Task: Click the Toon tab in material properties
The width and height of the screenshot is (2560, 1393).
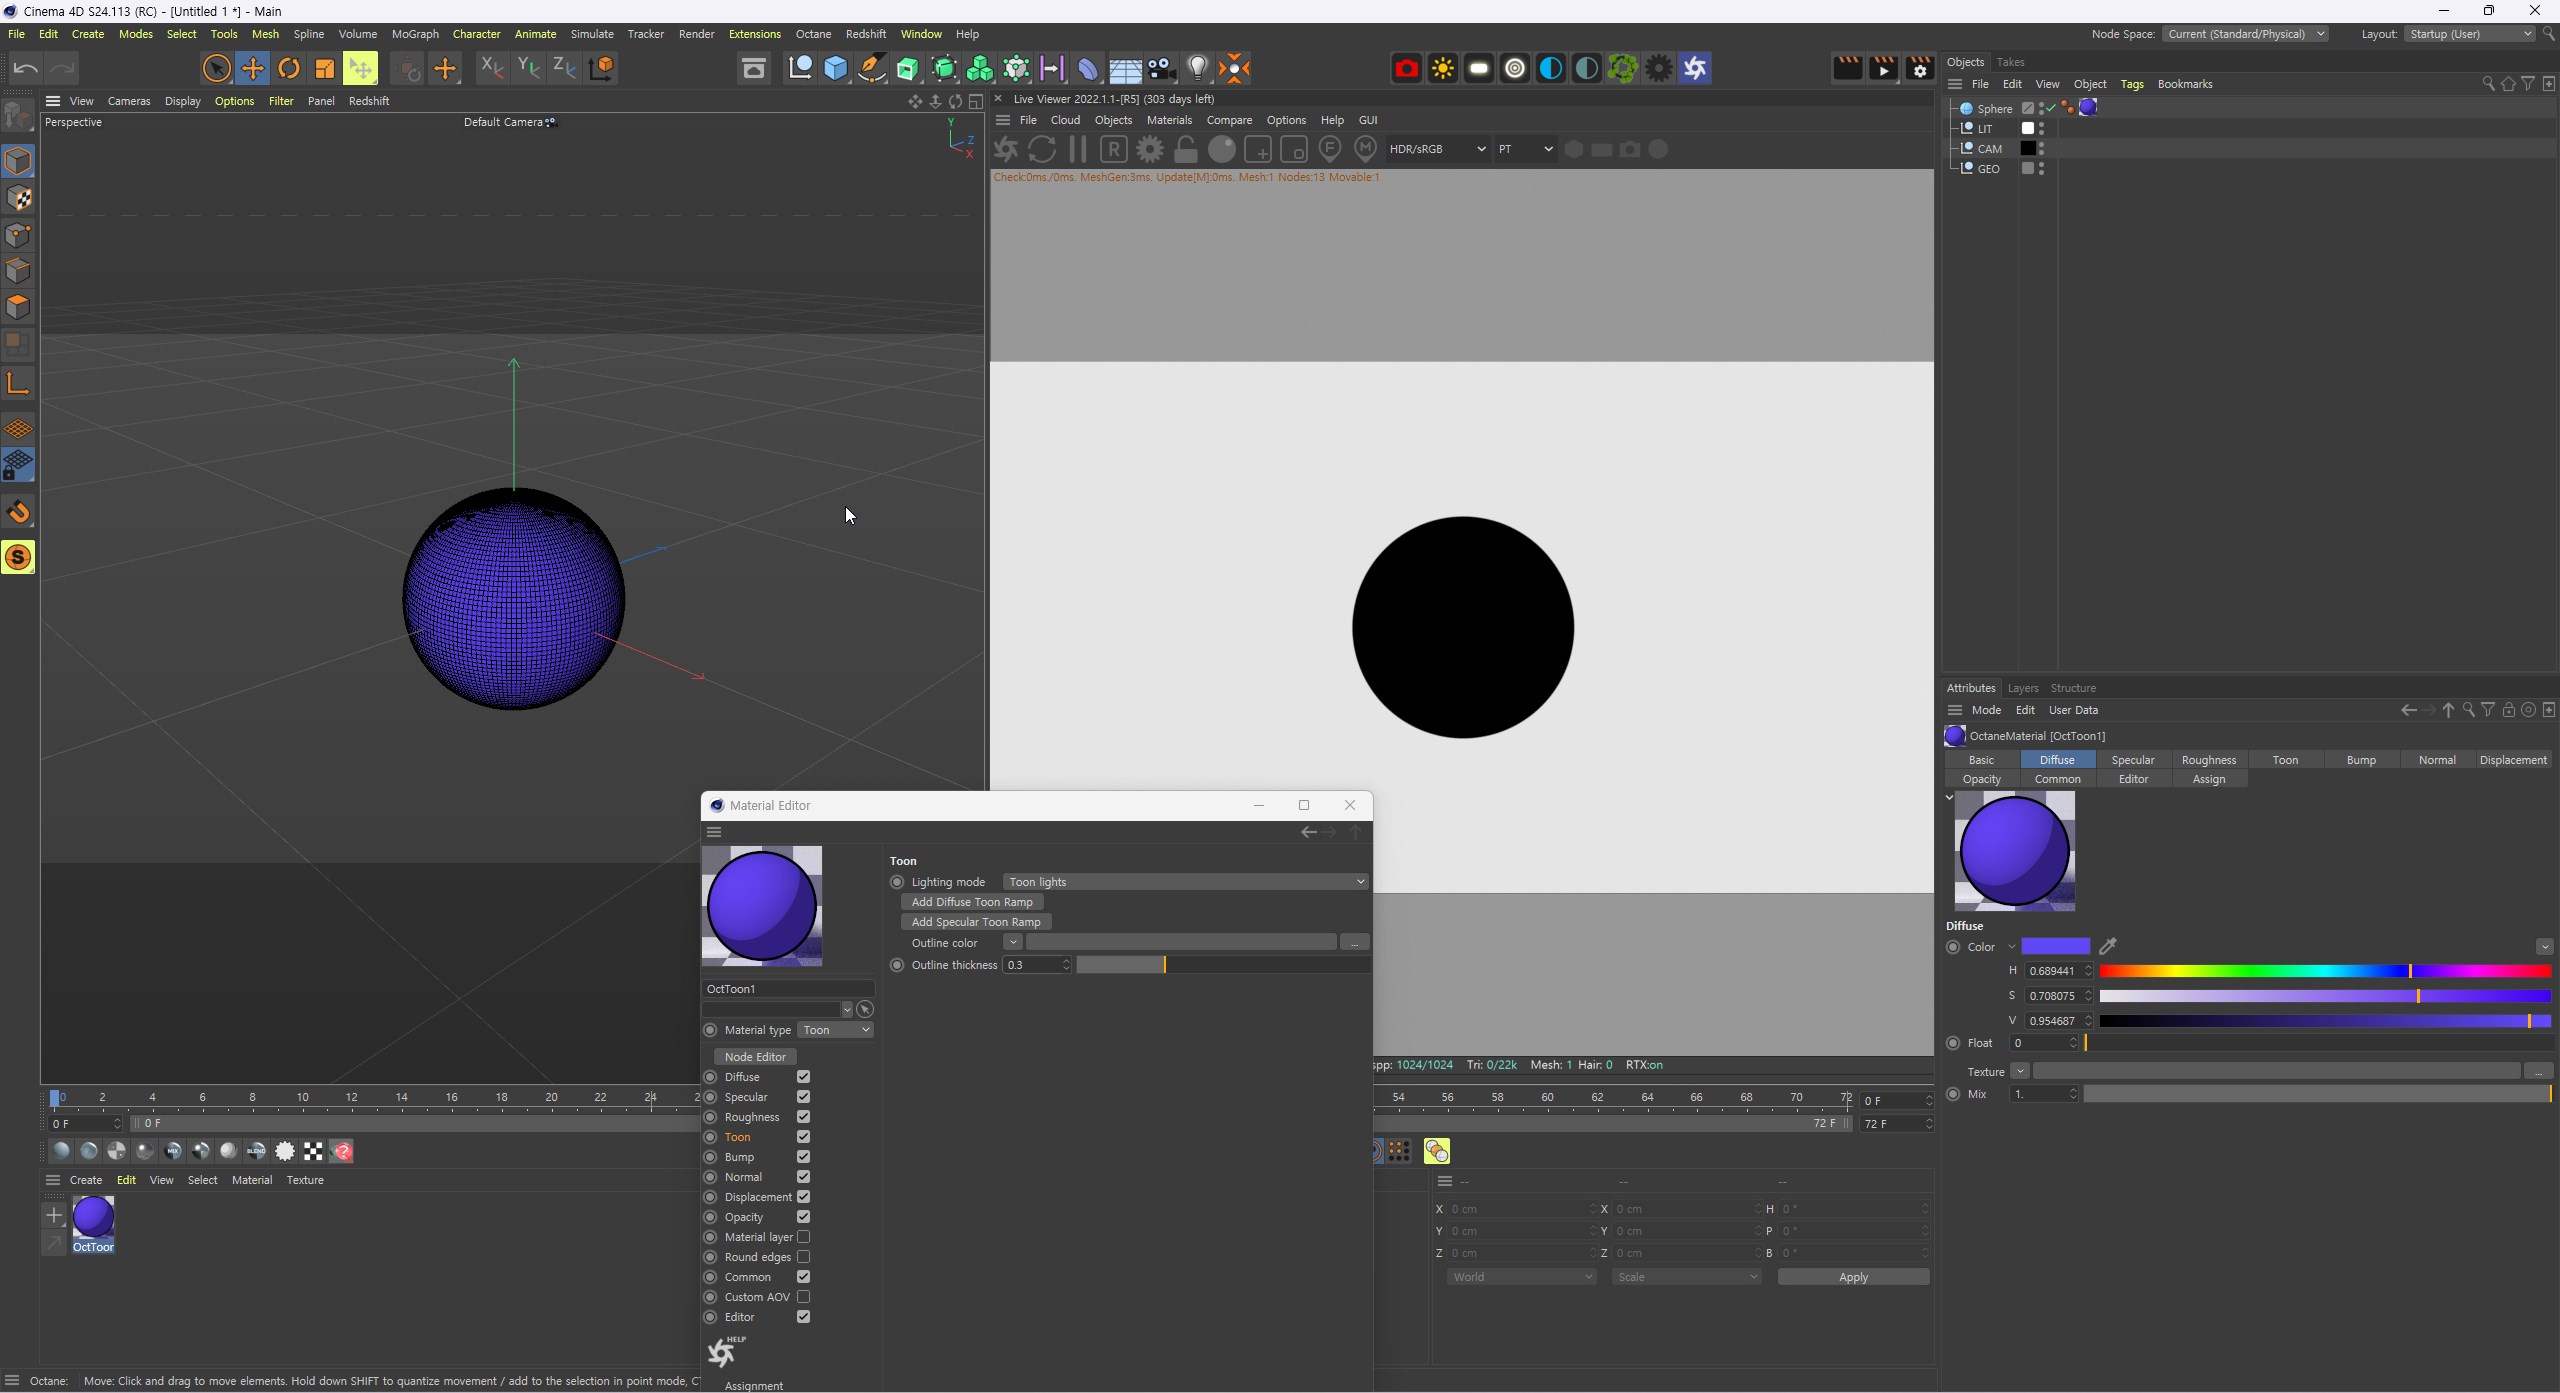Action: click(x=2284, y=760)
